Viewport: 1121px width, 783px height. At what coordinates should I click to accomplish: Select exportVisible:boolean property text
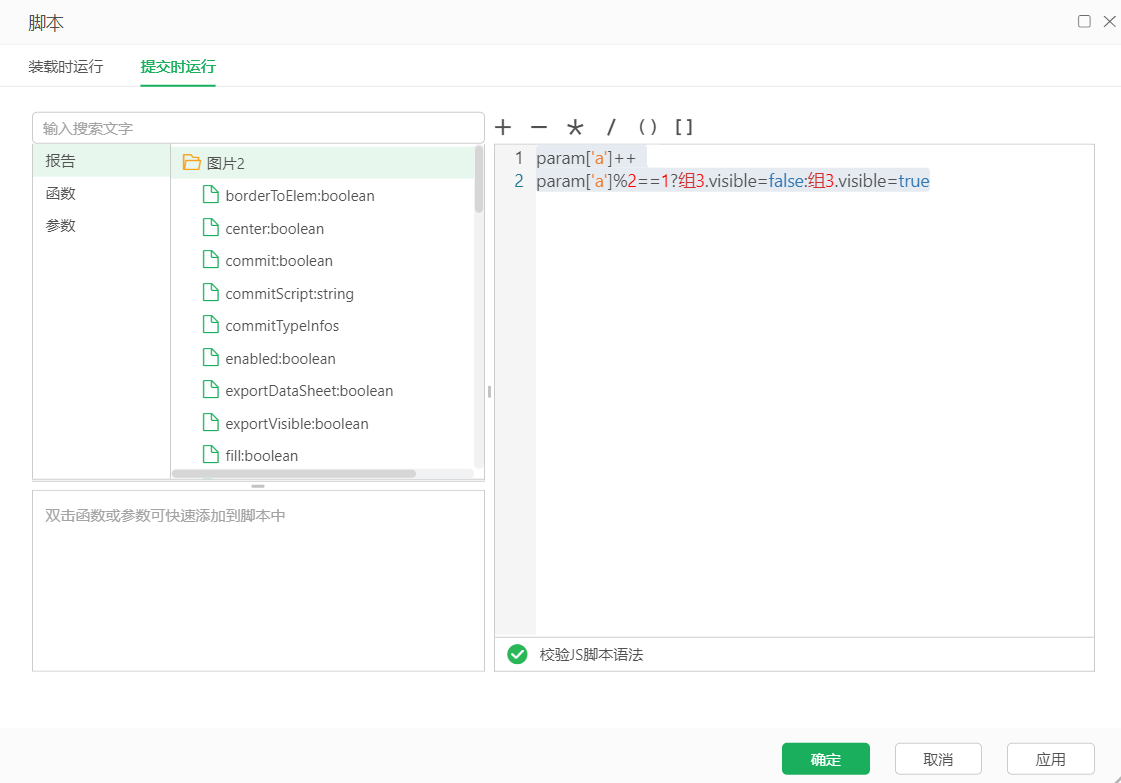click(x=297, y=424)
